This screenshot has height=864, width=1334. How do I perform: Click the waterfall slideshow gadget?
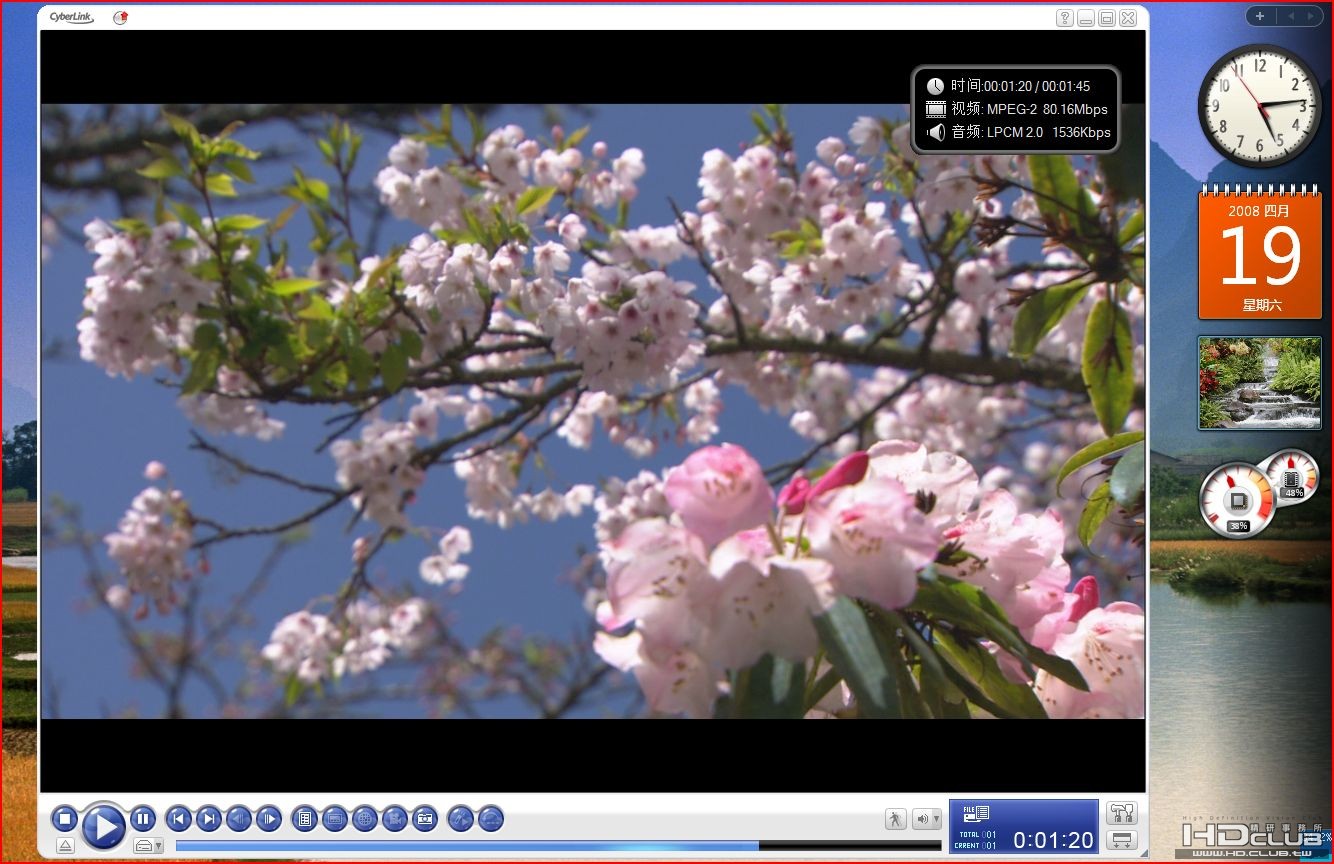pyautogui.click(x=1260, y=383)
